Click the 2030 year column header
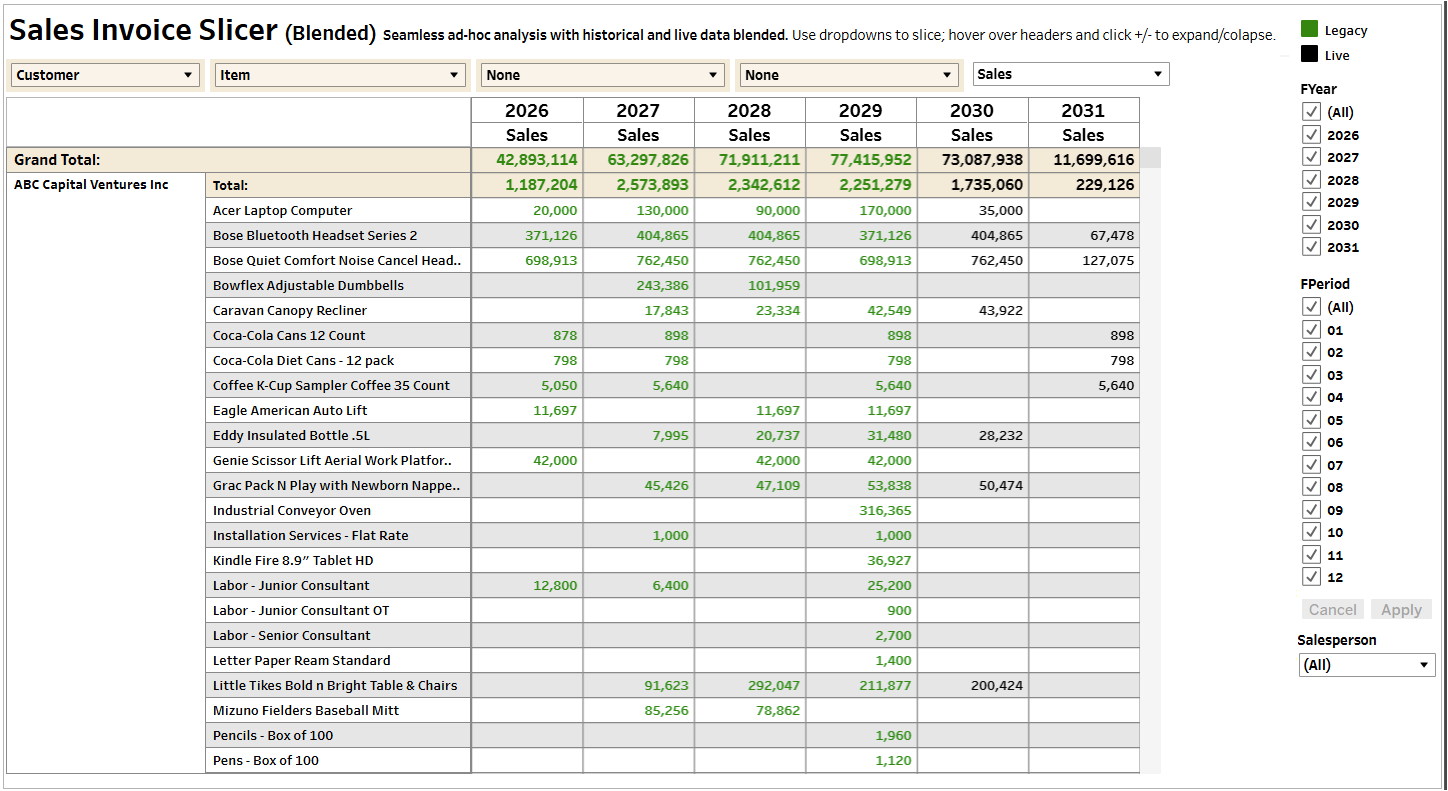The image size is (1448, 791). pyautogui.click(x=972, y=111)
